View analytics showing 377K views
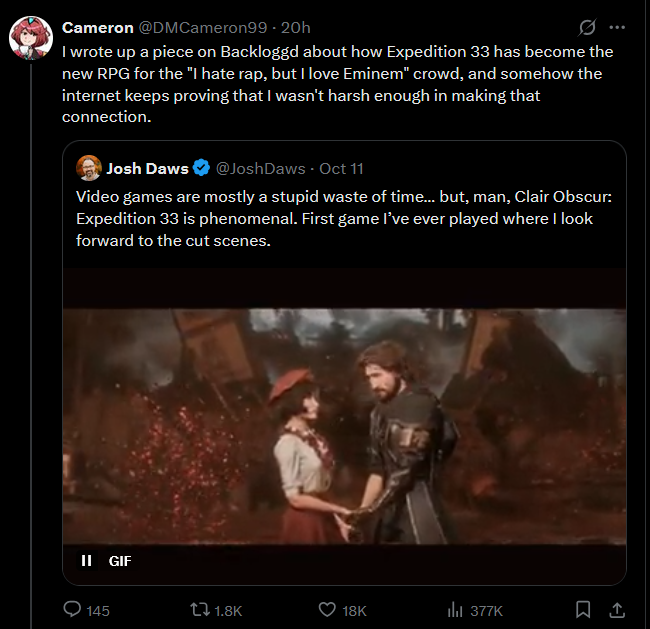 click(456, 609)
